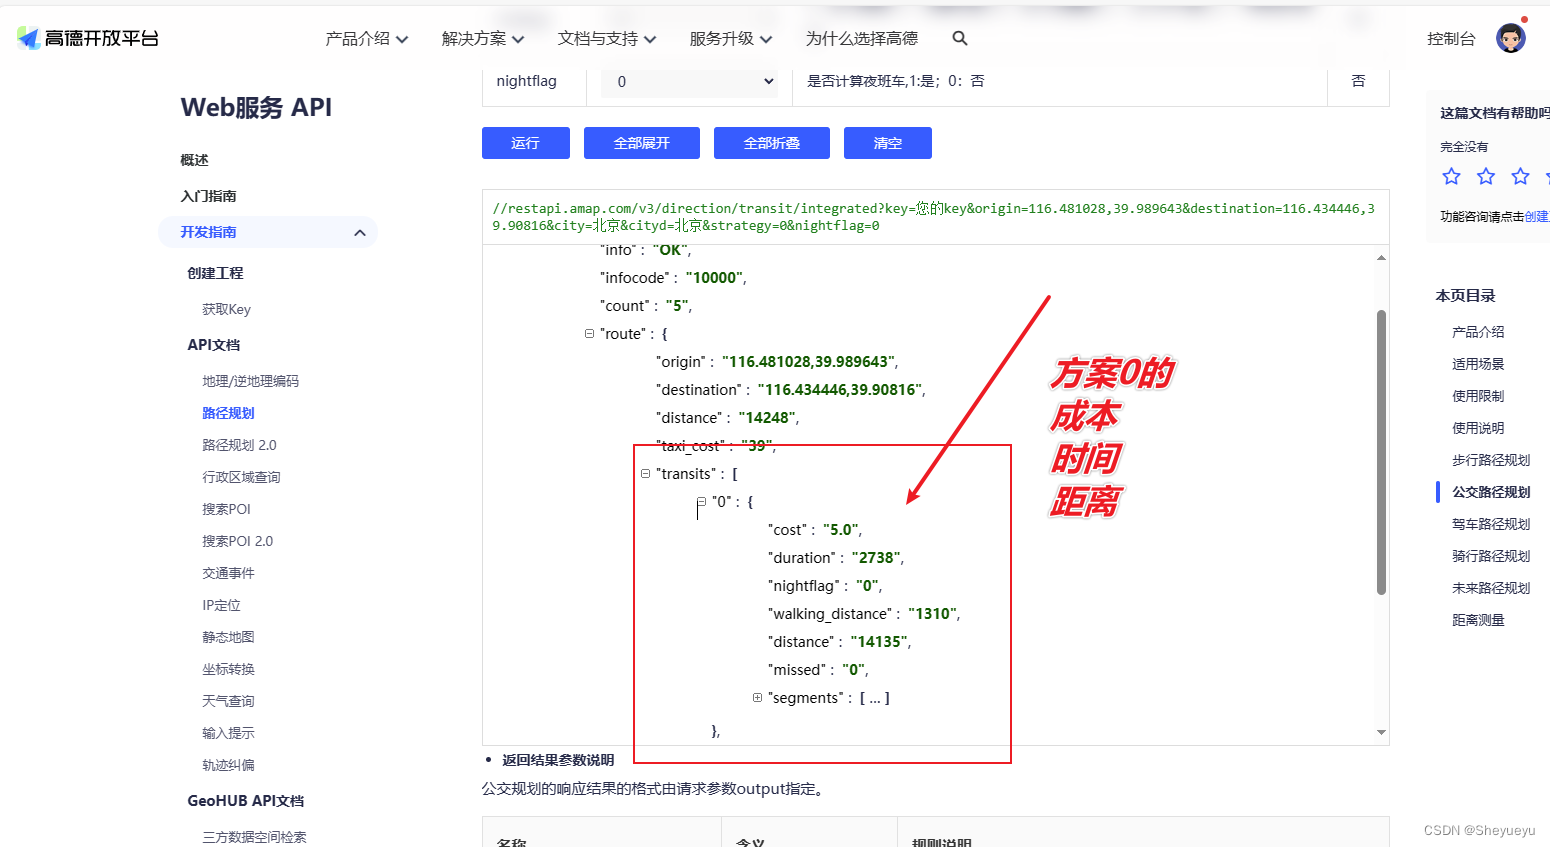This screenshot has height=847, width=1550.
Task: Click the 全部折叠 button
Action: (772, 143)
